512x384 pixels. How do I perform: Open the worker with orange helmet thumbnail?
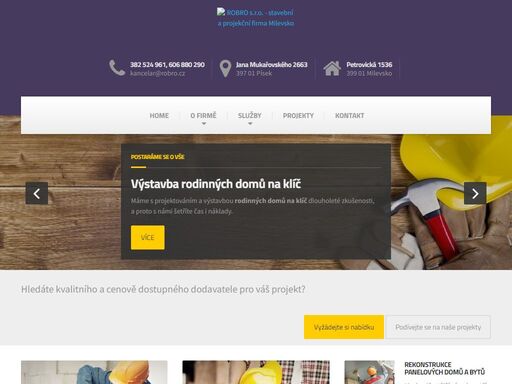click(94, 372)
